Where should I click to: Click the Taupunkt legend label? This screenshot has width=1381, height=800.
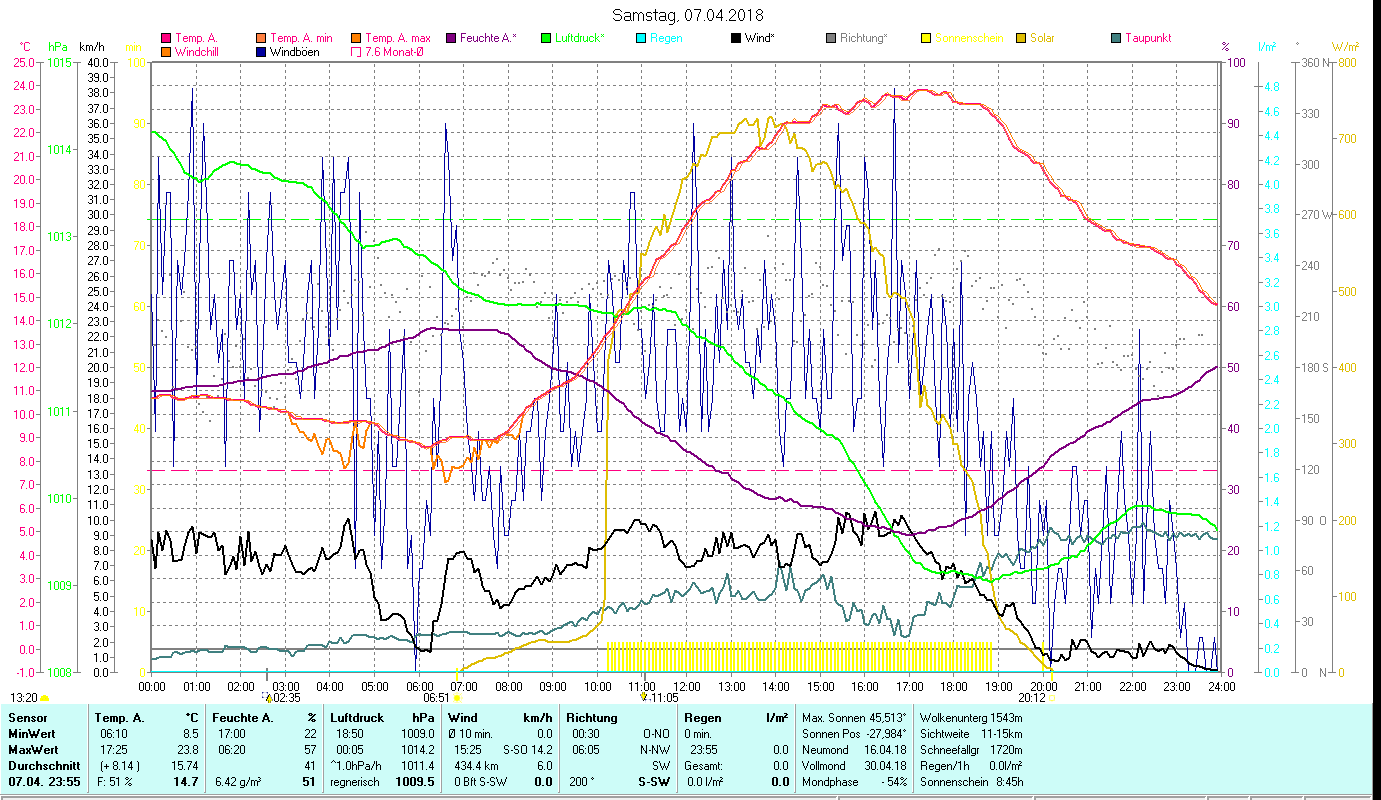coord(1148,38)
